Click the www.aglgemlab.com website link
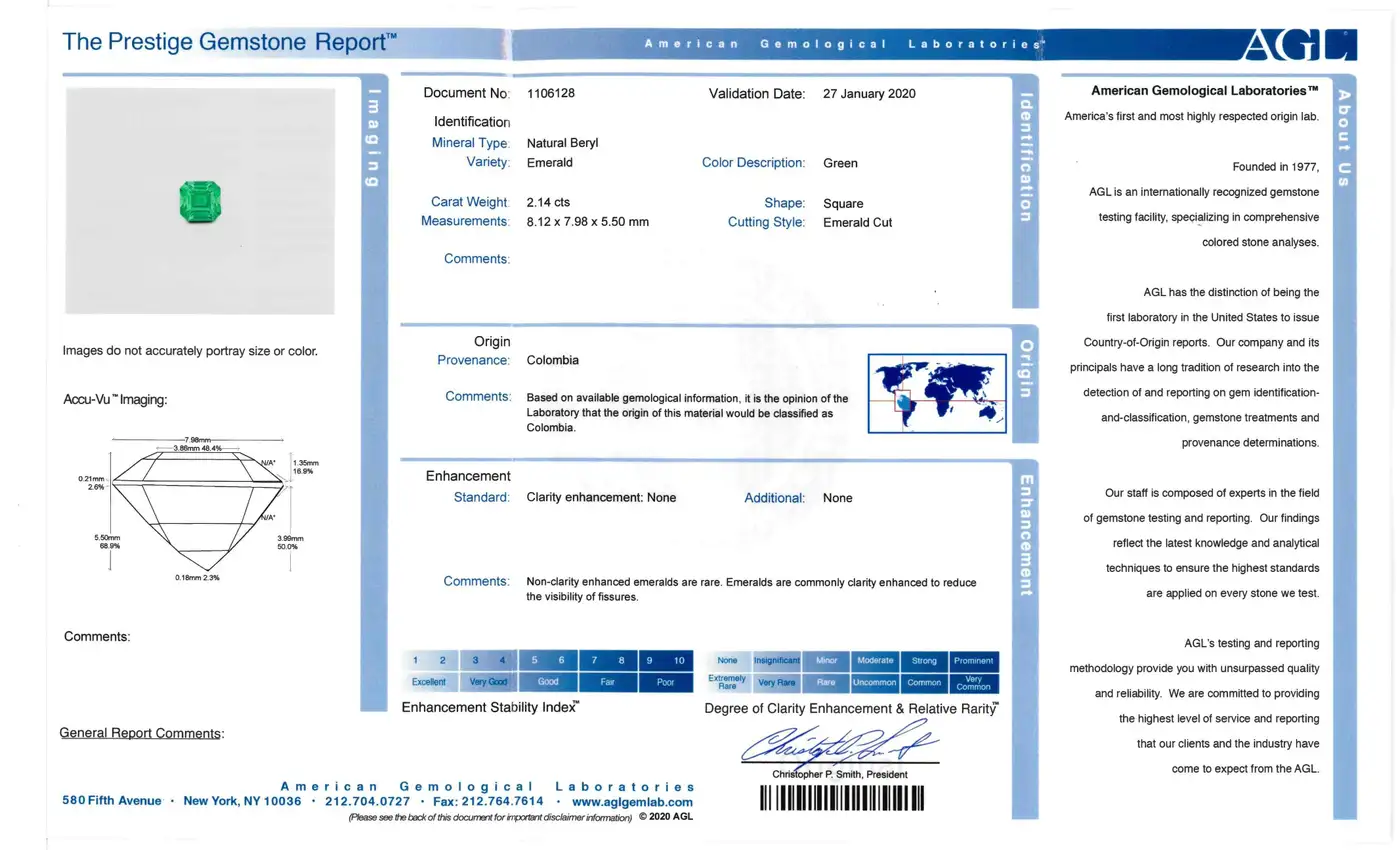Viewport: 1400px width, 850px height. (x=632, y=802)
